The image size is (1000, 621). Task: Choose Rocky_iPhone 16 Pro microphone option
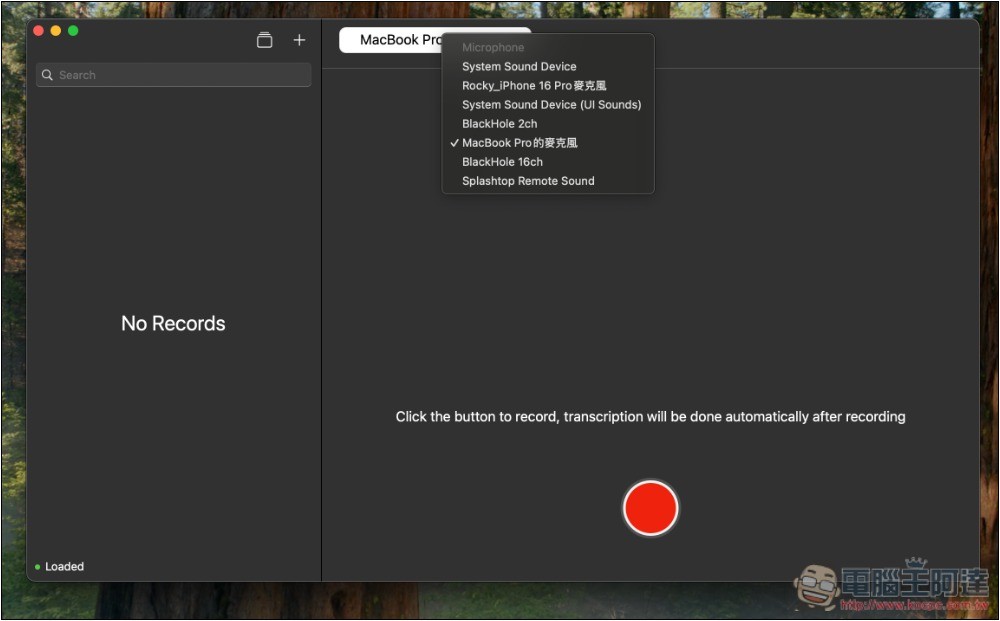(534, 86)
